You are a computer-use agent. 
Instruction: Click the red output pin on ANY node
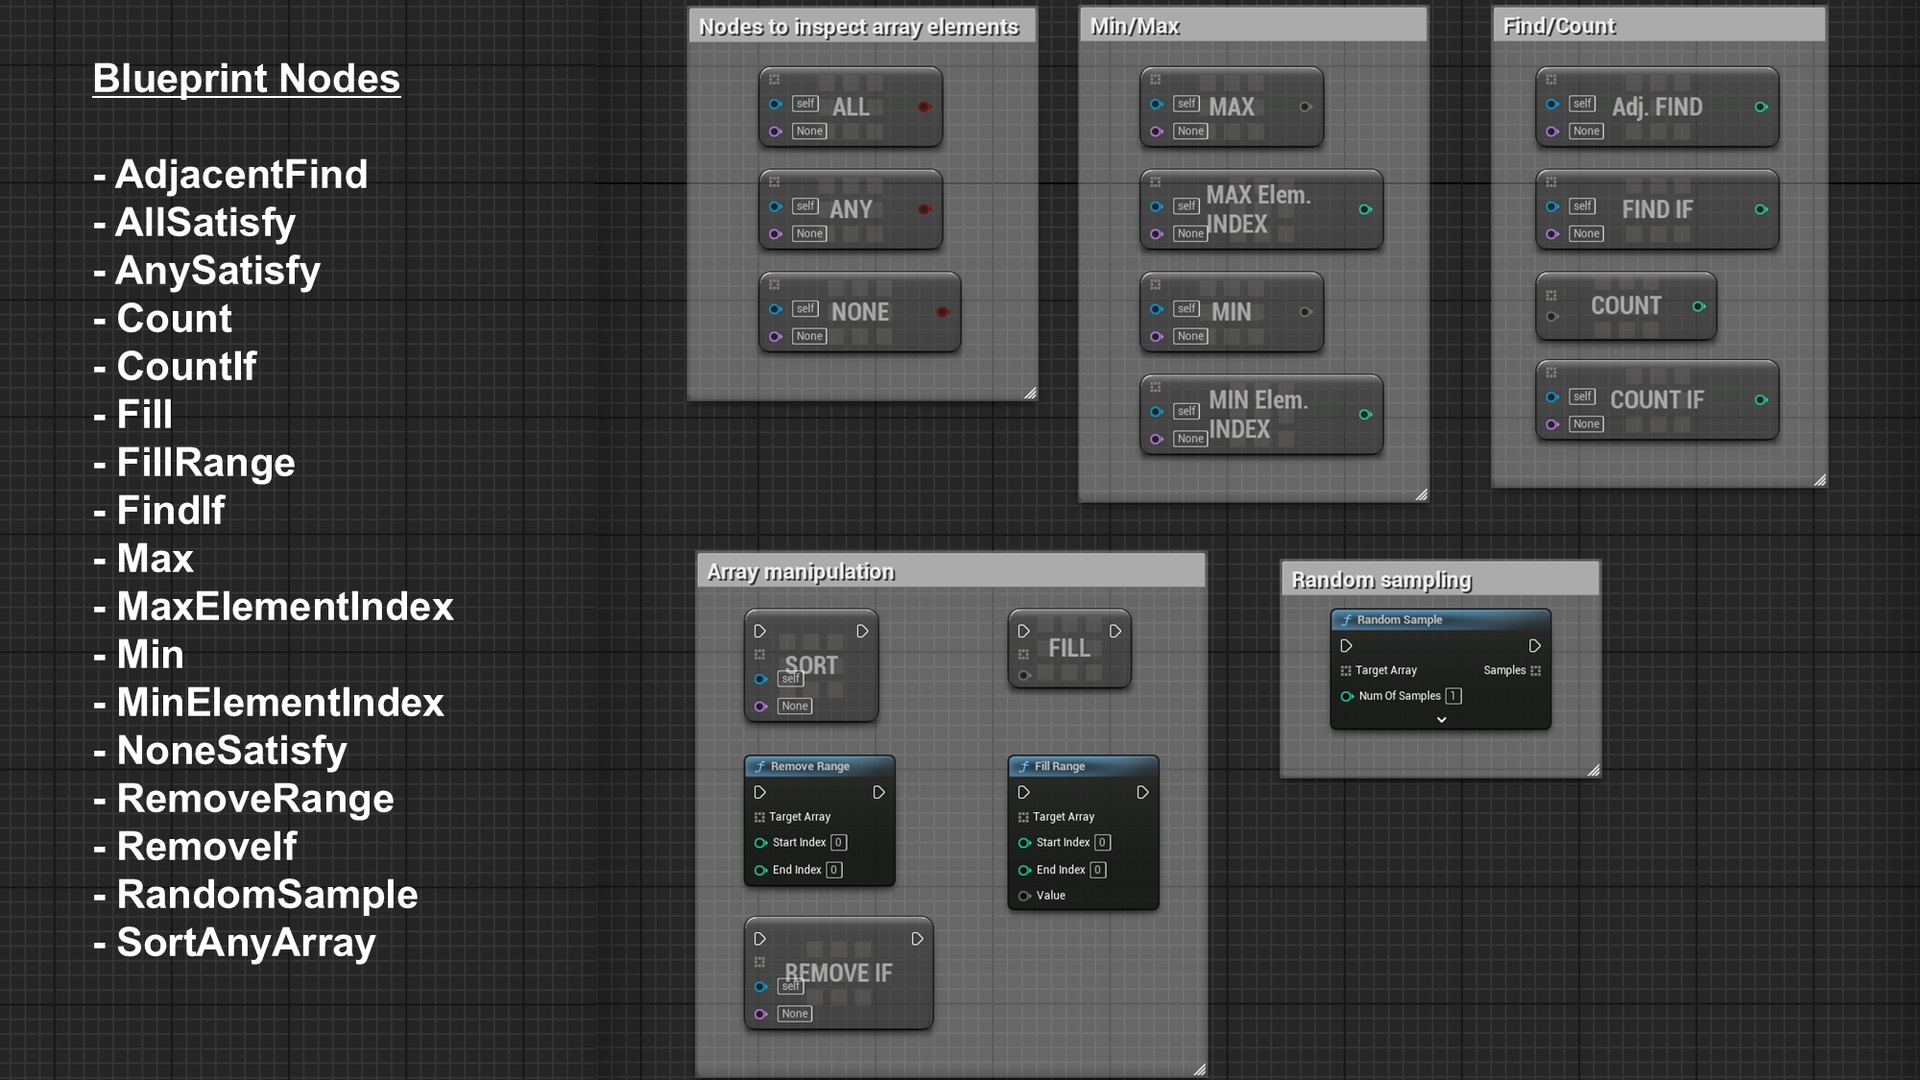click(925, 209)
